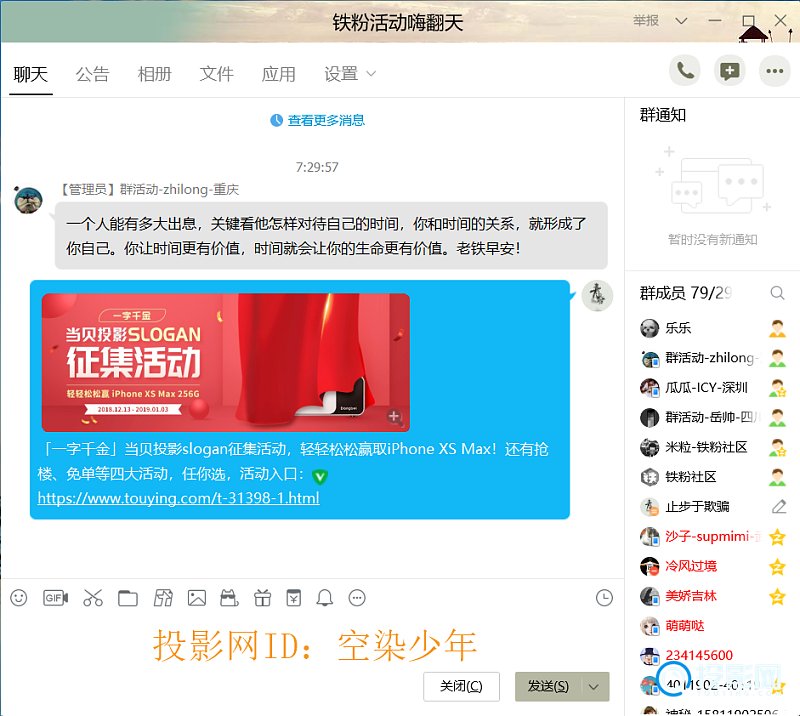Select member 冷风过境
Viewport: 800px width, 716px height.
[x=712, y=566]
